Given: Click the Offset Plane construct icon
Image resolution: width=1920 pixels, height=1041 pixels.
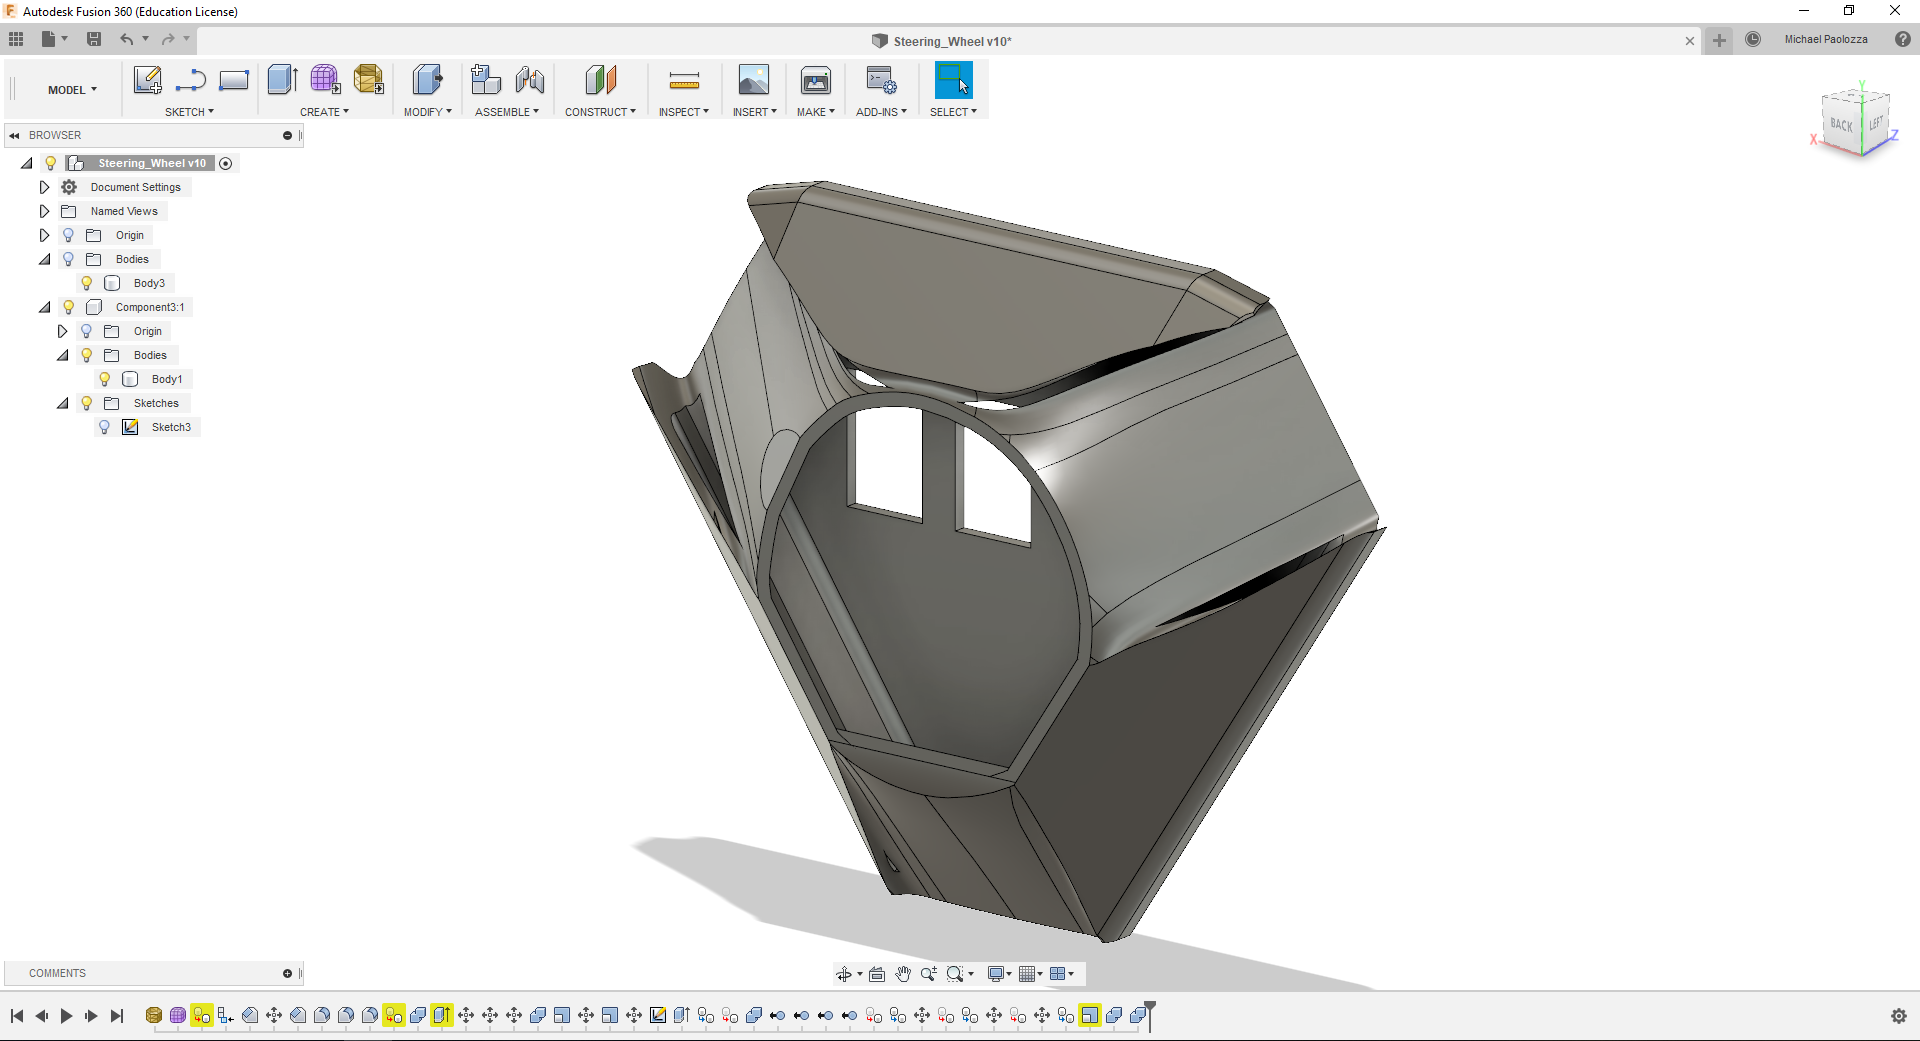Looking at the screenshot, I should 600,80.
